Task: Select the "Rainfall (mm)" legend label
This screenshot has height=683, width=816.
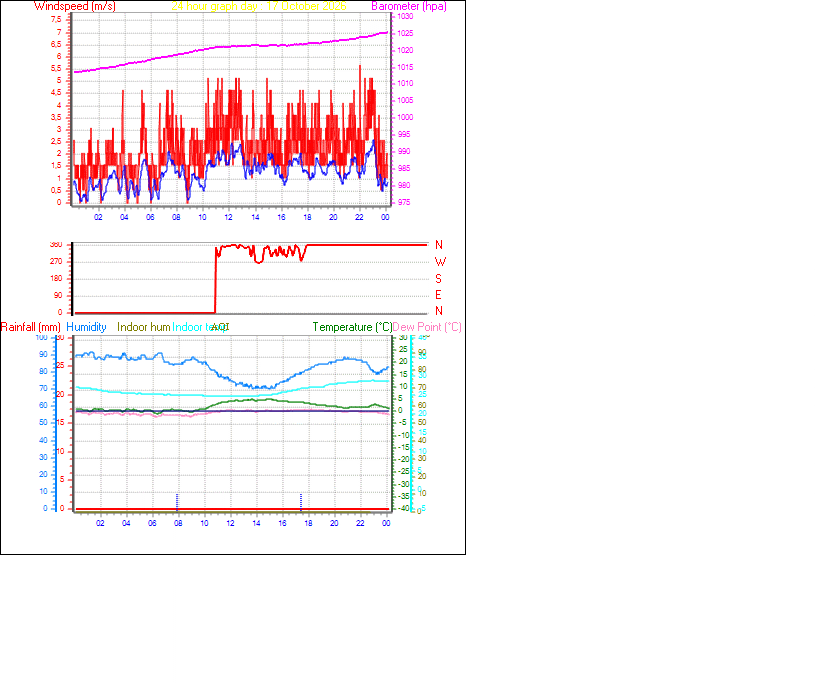Action: [31, 327]
